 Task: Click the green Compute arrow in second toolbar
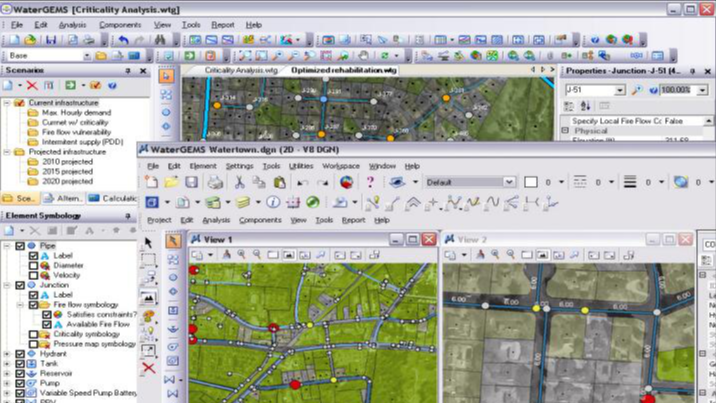coord(190,56)
